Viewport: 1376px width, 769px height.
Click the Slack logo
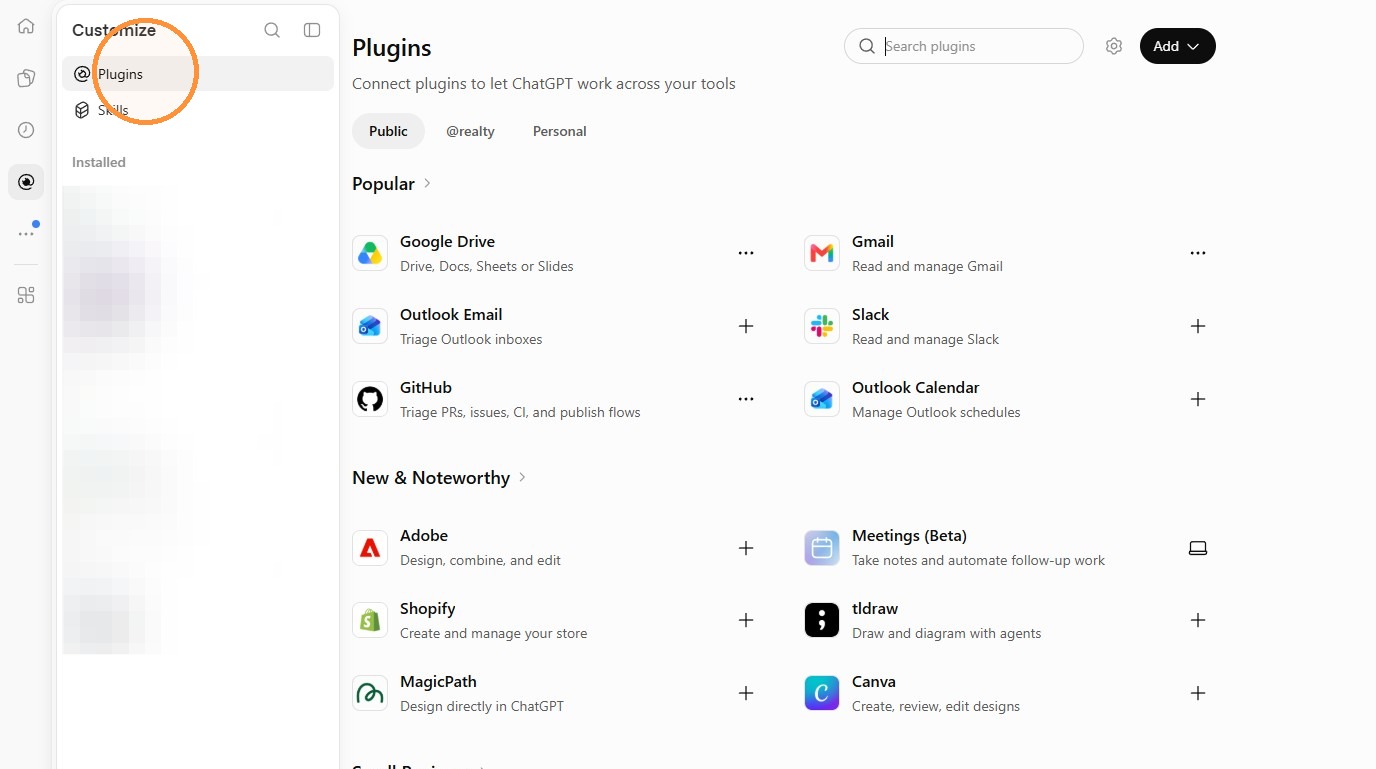pos(822,326)
